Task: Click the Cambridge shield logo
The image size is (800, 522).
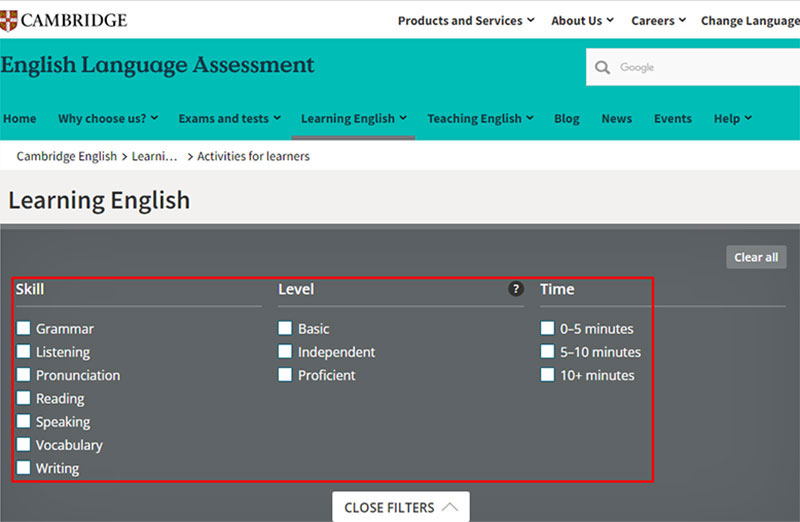Action: tap(8, 20)
